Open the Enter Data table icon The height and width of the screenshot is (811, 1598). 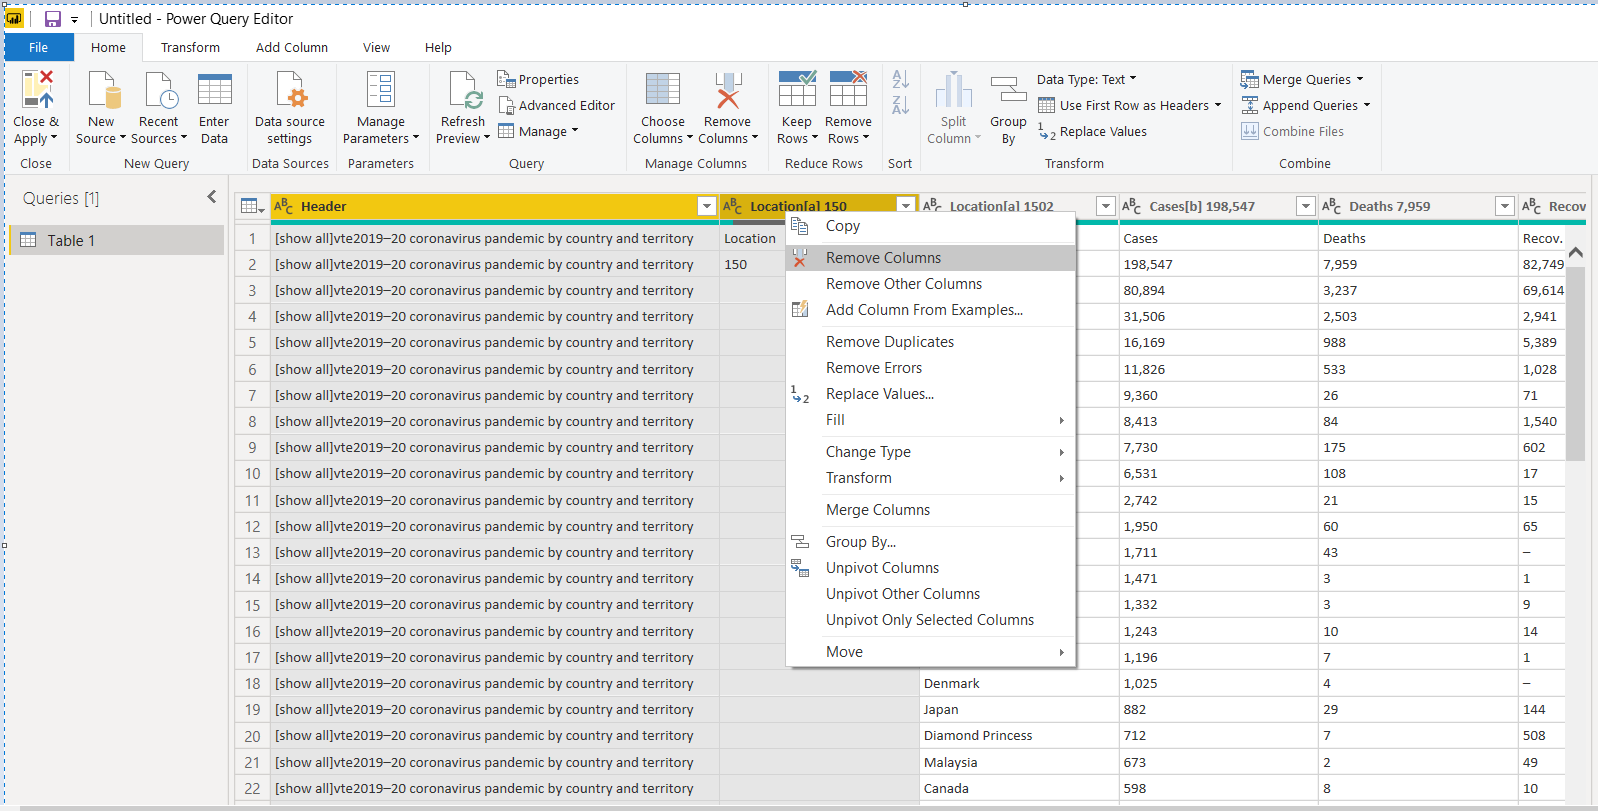214,90
